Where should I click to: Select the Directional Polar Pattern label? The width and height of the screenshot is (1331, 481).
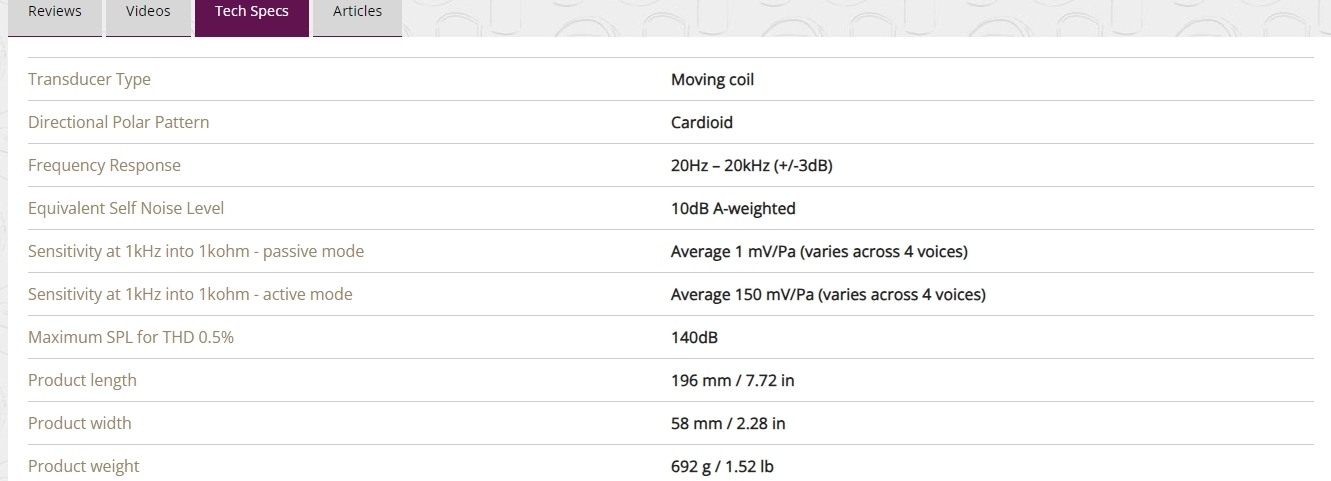(x=118, y=122)
